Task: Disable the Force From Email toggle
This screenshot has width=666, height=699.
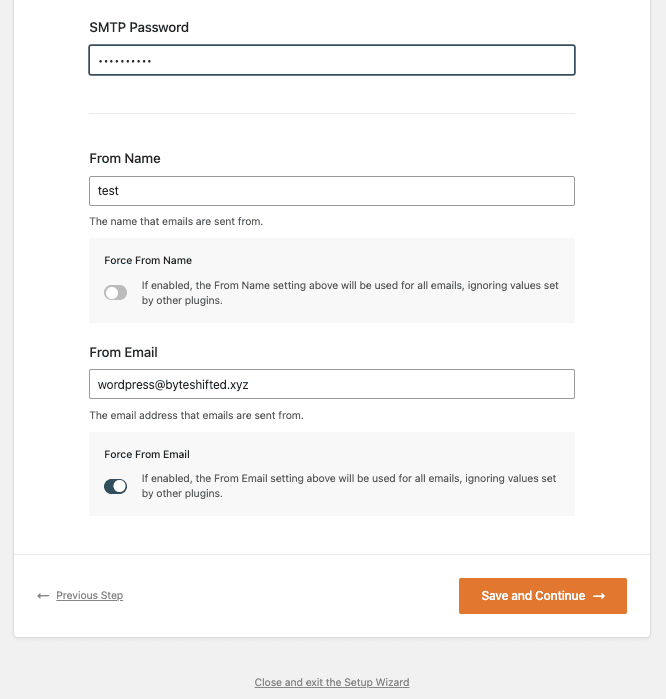Action: (115, 486)
